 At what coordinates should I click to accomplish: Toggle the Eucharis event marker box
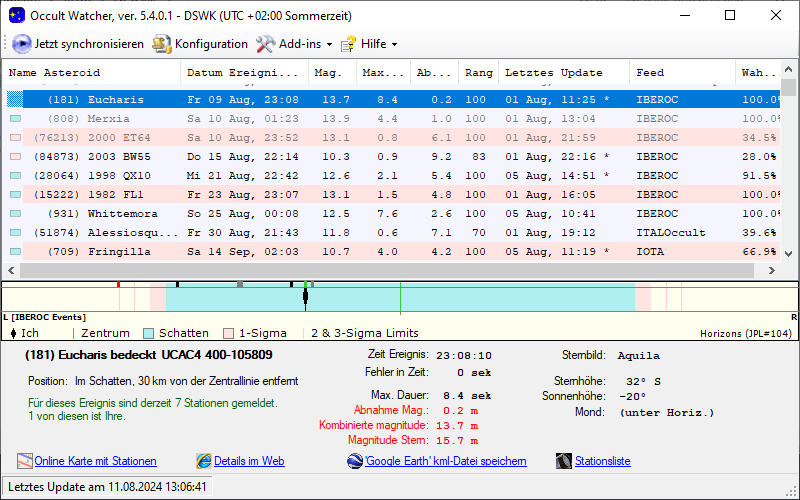point(15,100)
